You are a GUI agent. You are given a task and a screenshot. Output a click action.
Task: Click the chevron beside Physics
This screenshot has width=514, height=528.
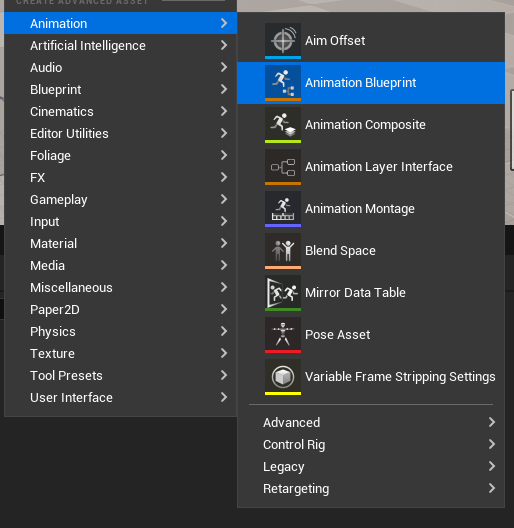(224, 331)
